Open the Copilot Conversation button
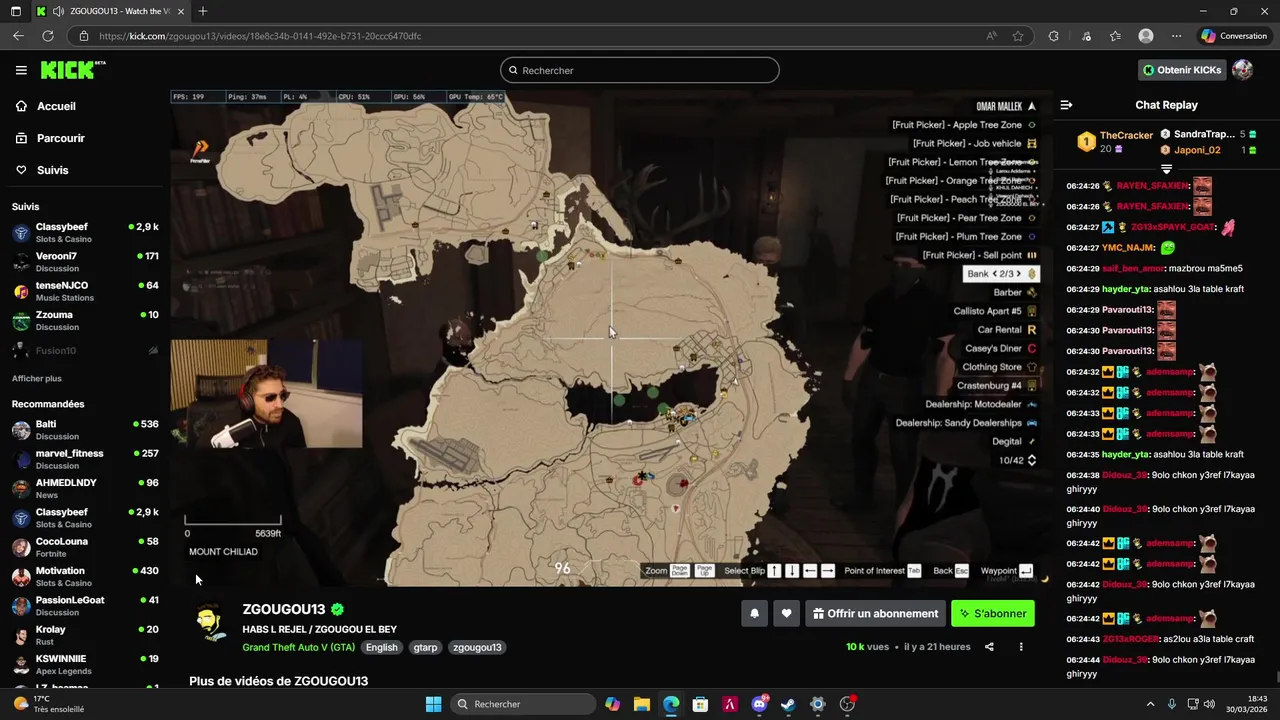 pyautogui.click(x=1234, y=36)
